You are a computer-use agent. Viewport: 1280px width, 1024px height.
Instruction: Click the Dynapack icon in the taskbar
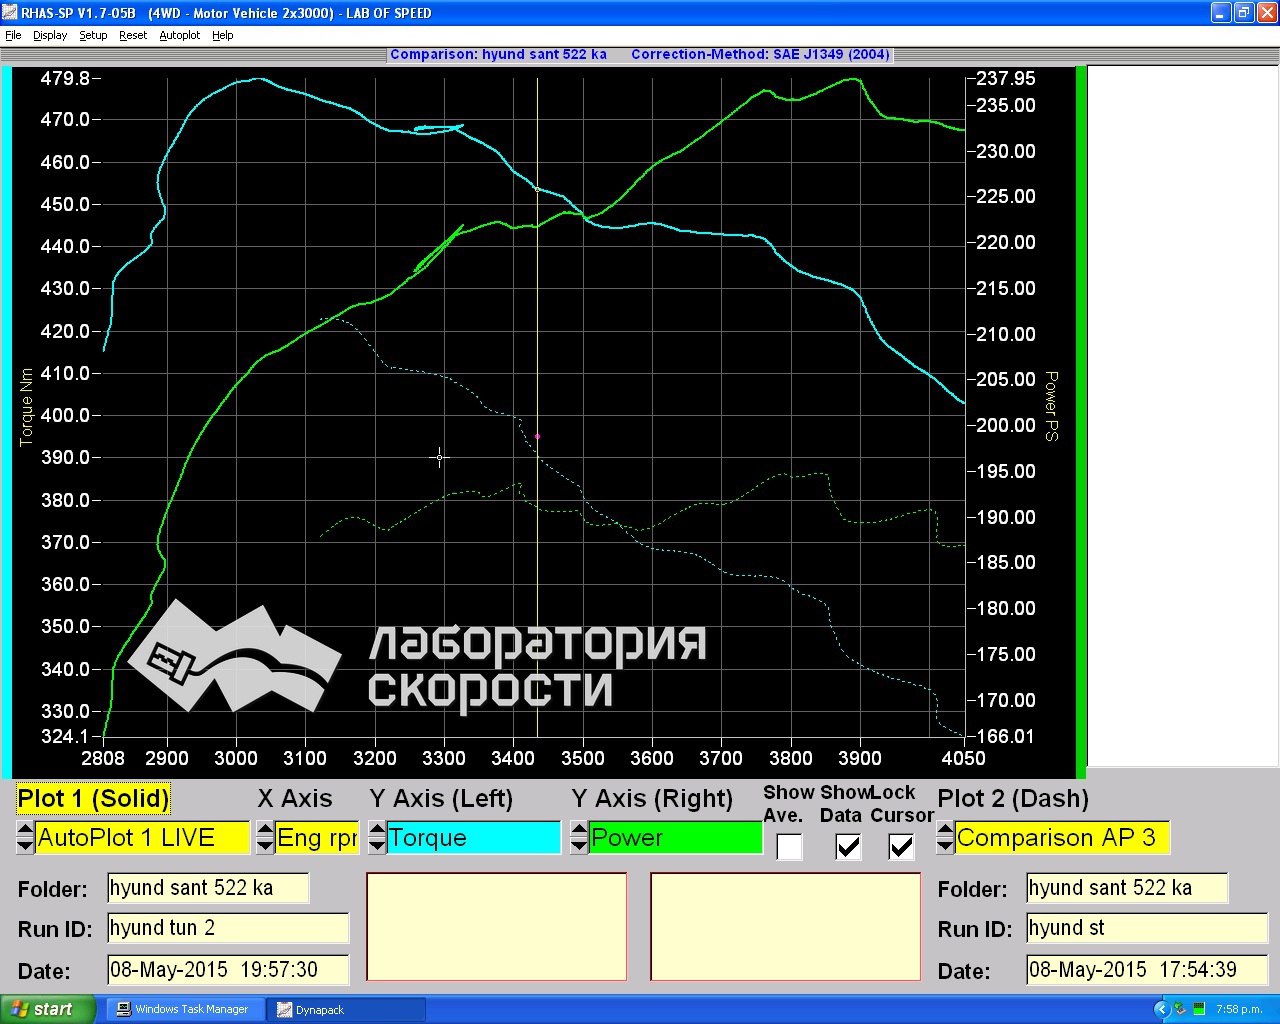click(285, 1010)
